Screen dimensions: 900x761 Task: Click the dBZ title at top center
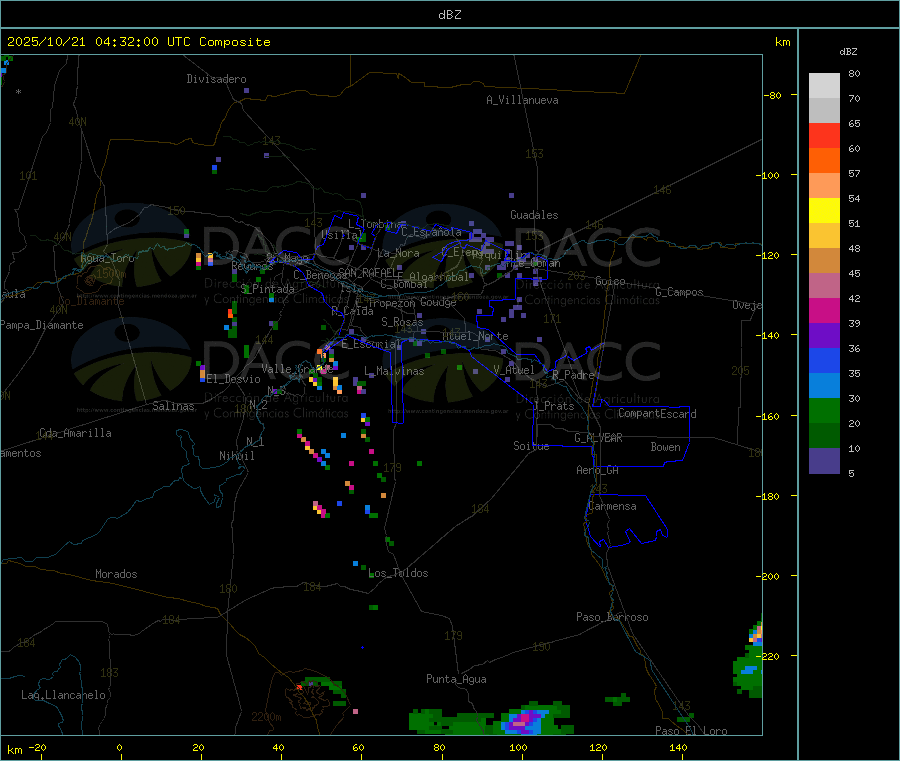tap(449, 15)
